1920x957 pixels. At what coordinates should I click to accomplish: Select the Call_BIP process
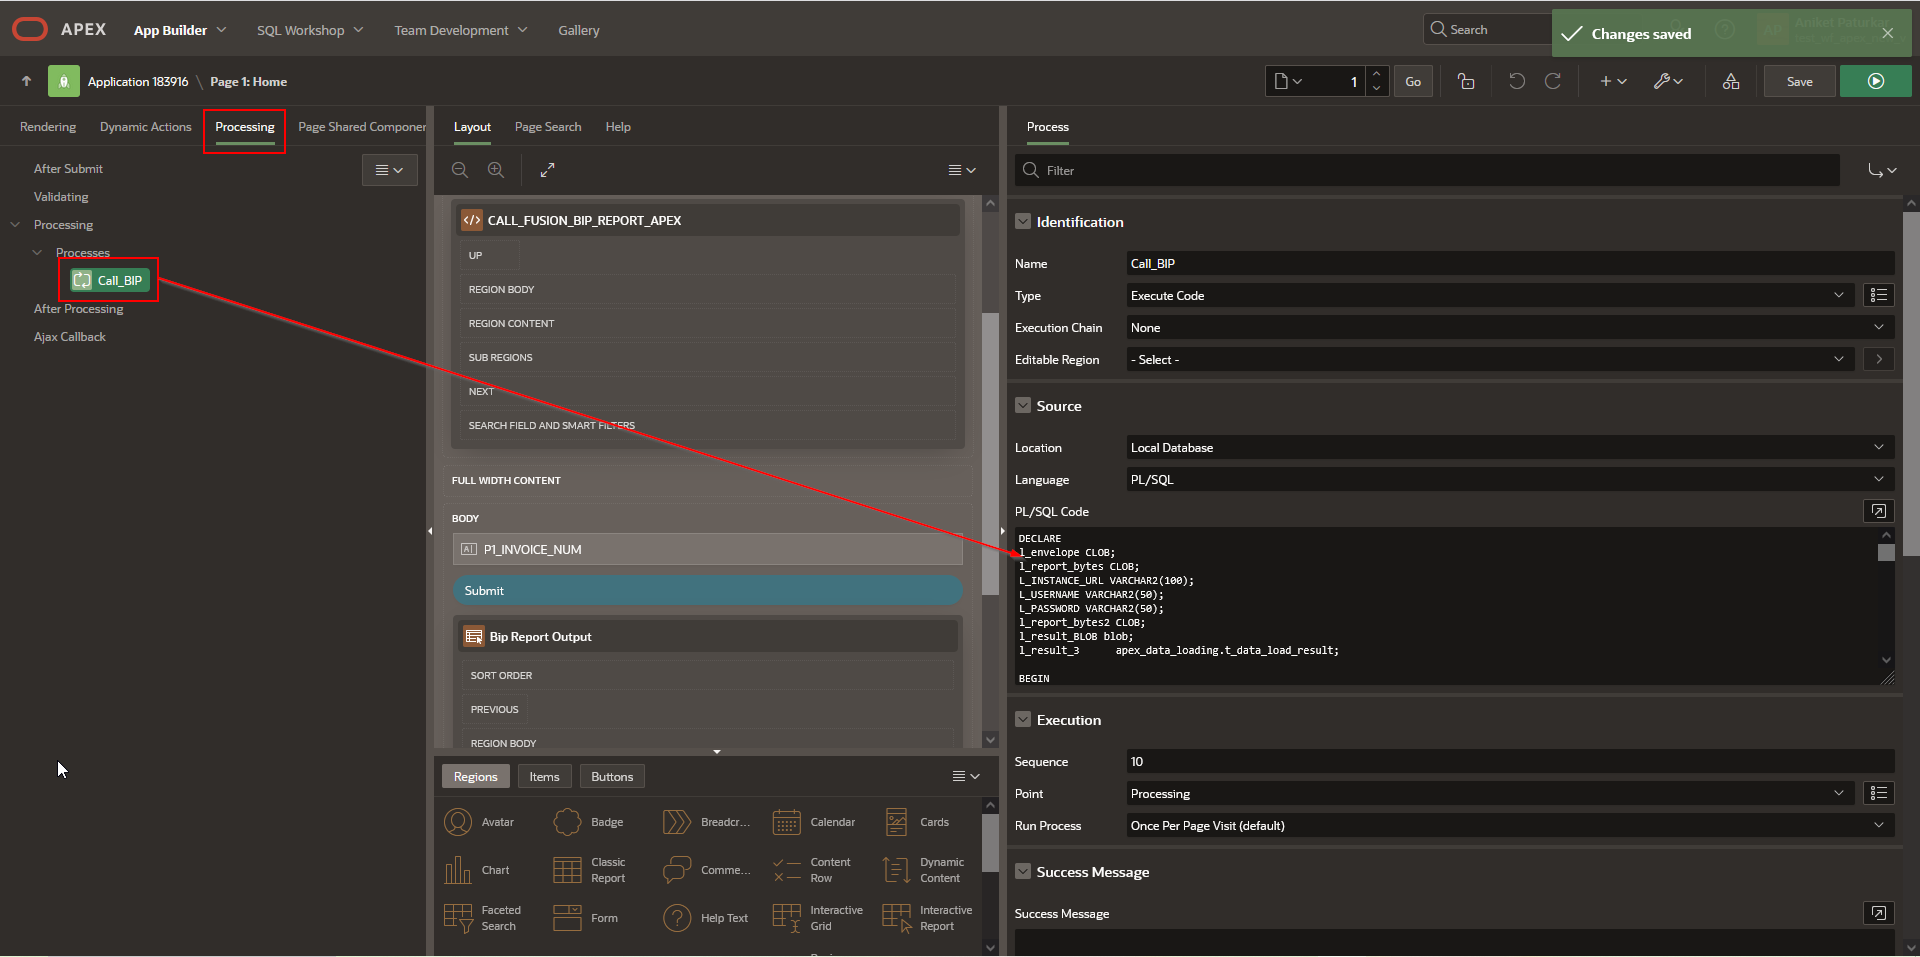point(109,280)
